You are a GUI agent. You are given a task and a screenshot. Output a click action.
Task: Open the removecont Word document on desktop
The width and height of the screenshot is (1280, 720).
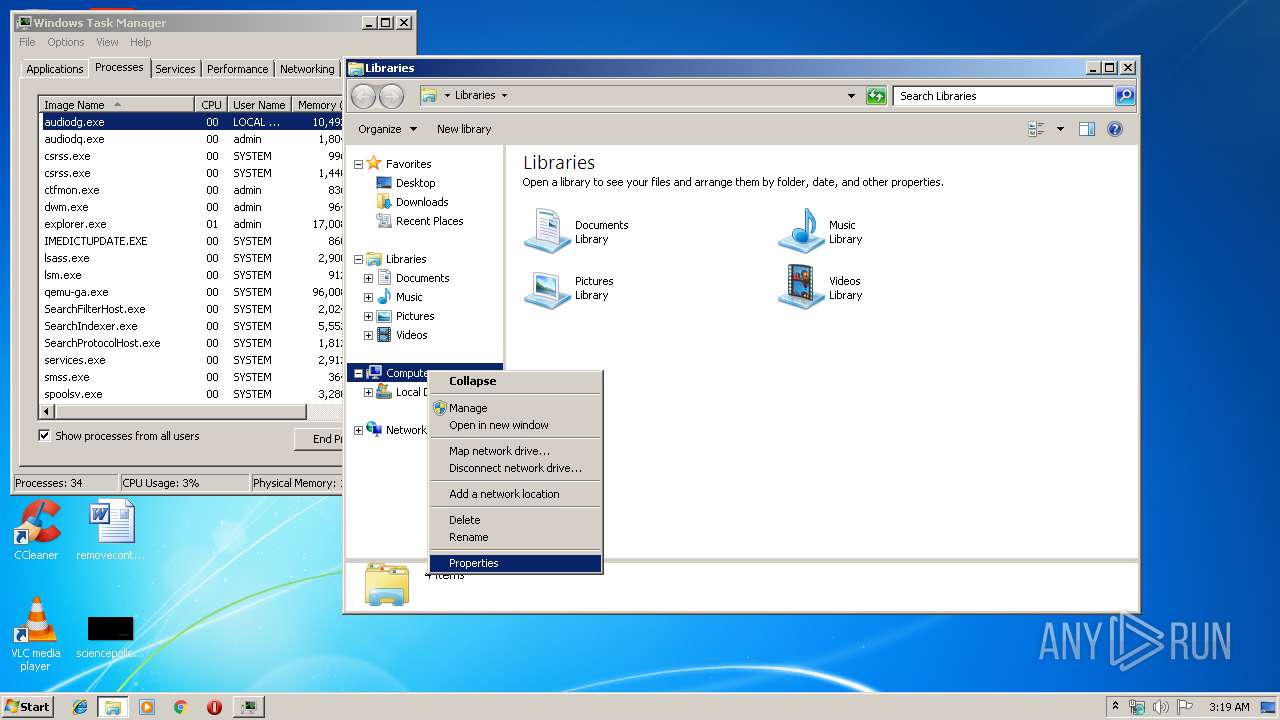(111, 531)
